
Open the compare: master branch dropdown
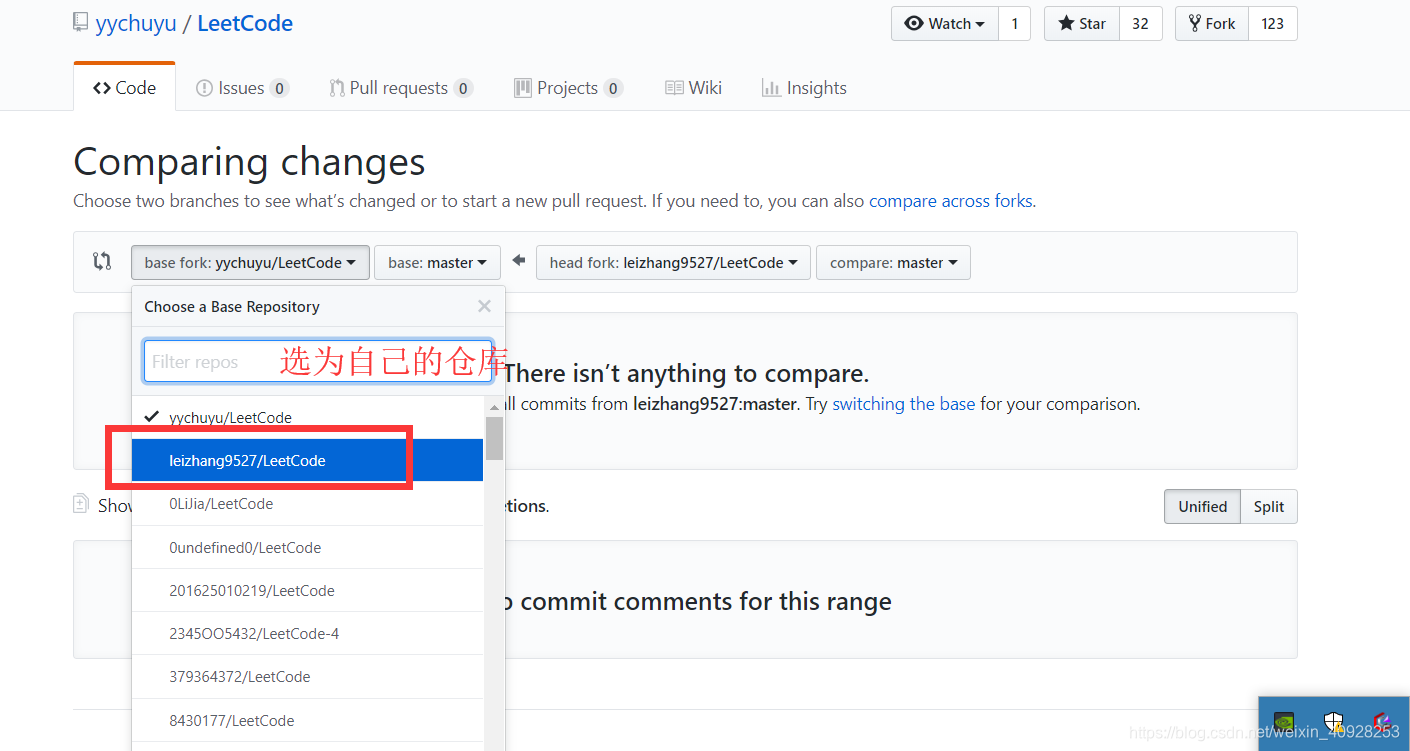(x=893, y=263)
